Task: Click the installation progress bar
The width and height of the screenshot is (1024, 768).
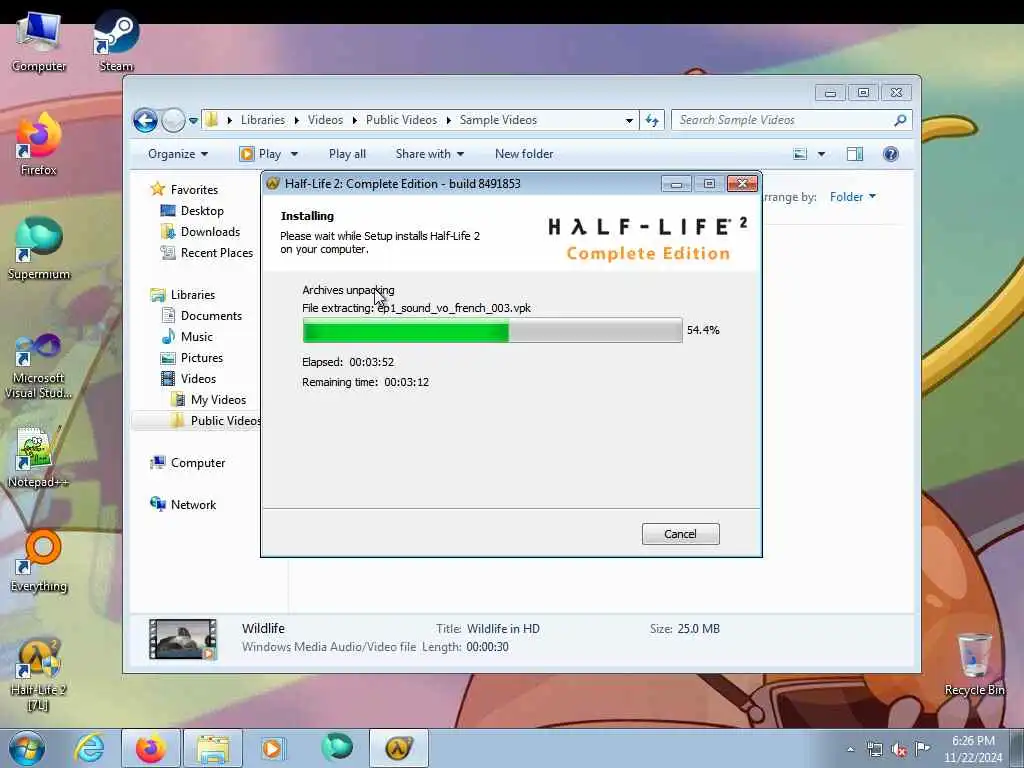Action: [x=492, y=330]
